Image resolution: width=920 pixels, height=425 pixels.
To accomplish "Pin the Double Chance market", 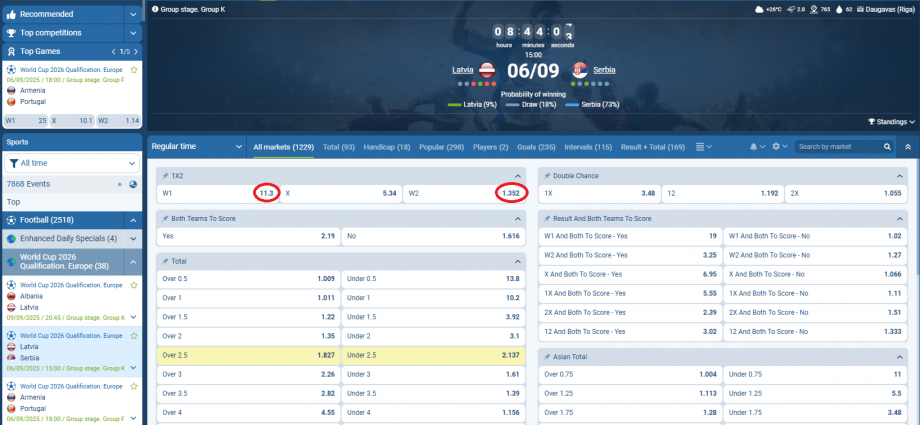I will pos(546,176).
